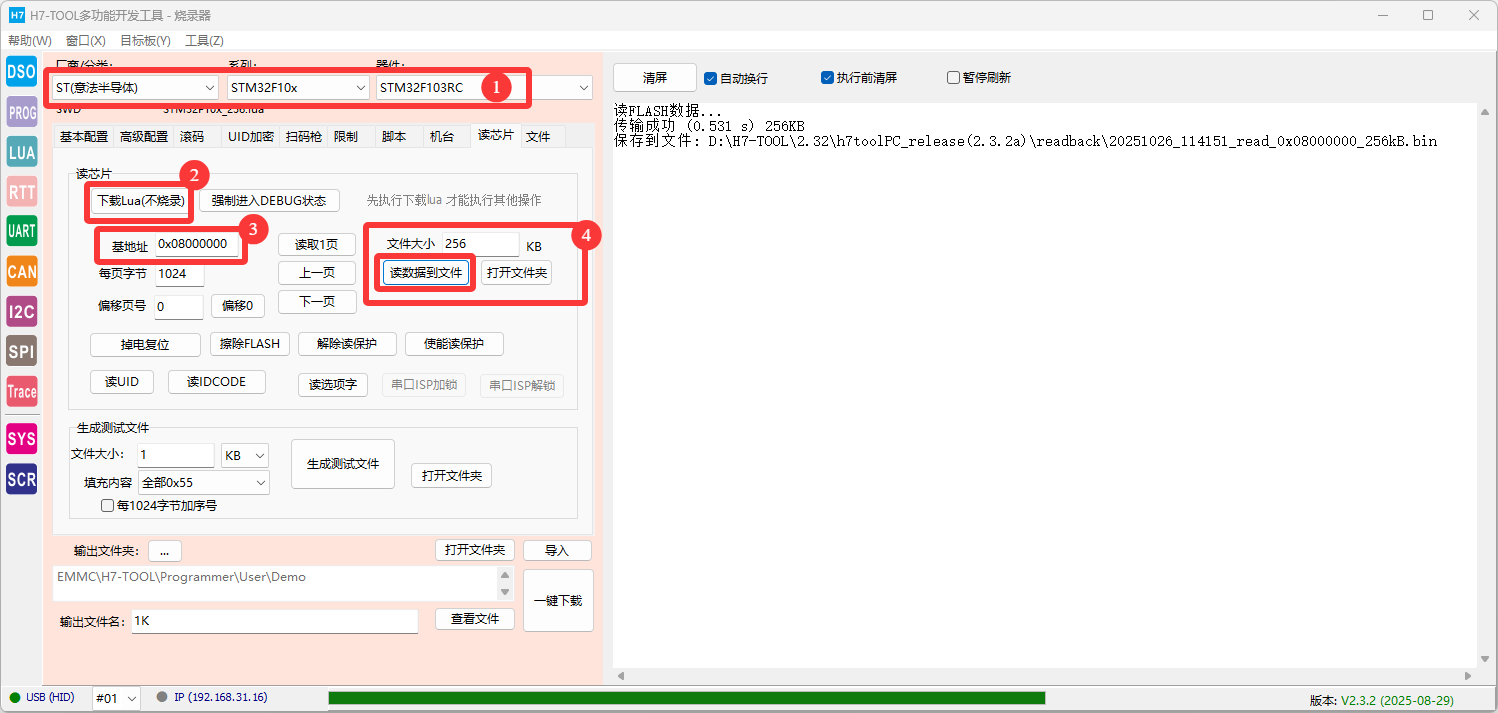Open the Trace module
1498x713 pixels.
[x=21, y=392]
